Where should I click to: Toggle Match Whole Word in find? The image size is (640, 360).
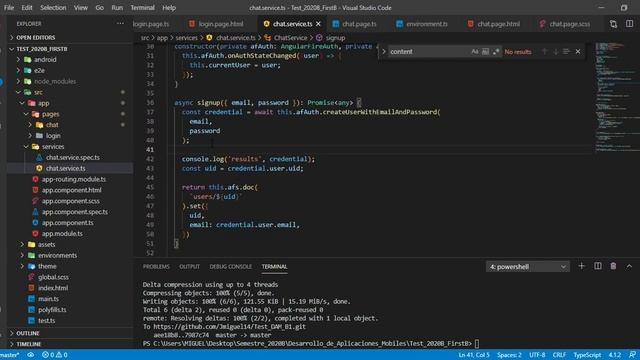click(x=485, y=52)
